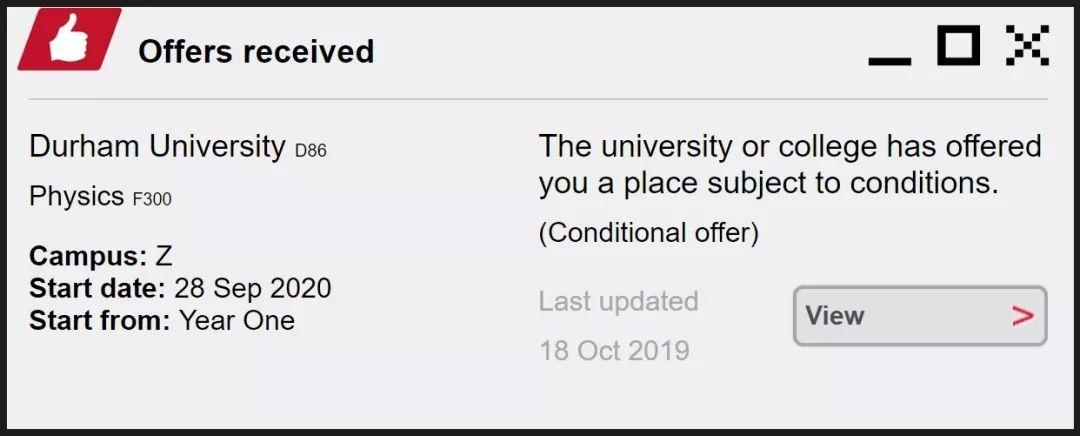Viewport: 1080px width, 436px height.
Task: Select the Offers received heading
Action: click(256, 52)
